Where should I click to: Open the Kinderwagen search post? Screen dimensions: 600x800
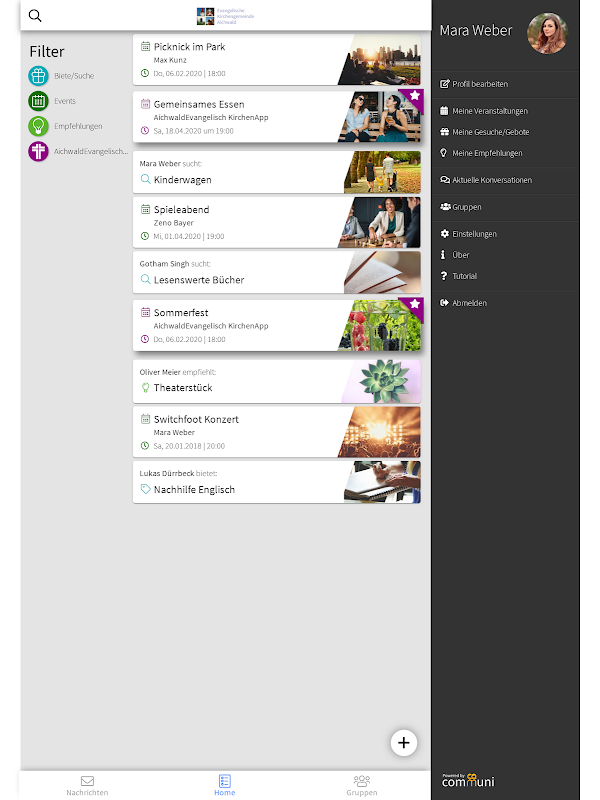coord(277,172)
